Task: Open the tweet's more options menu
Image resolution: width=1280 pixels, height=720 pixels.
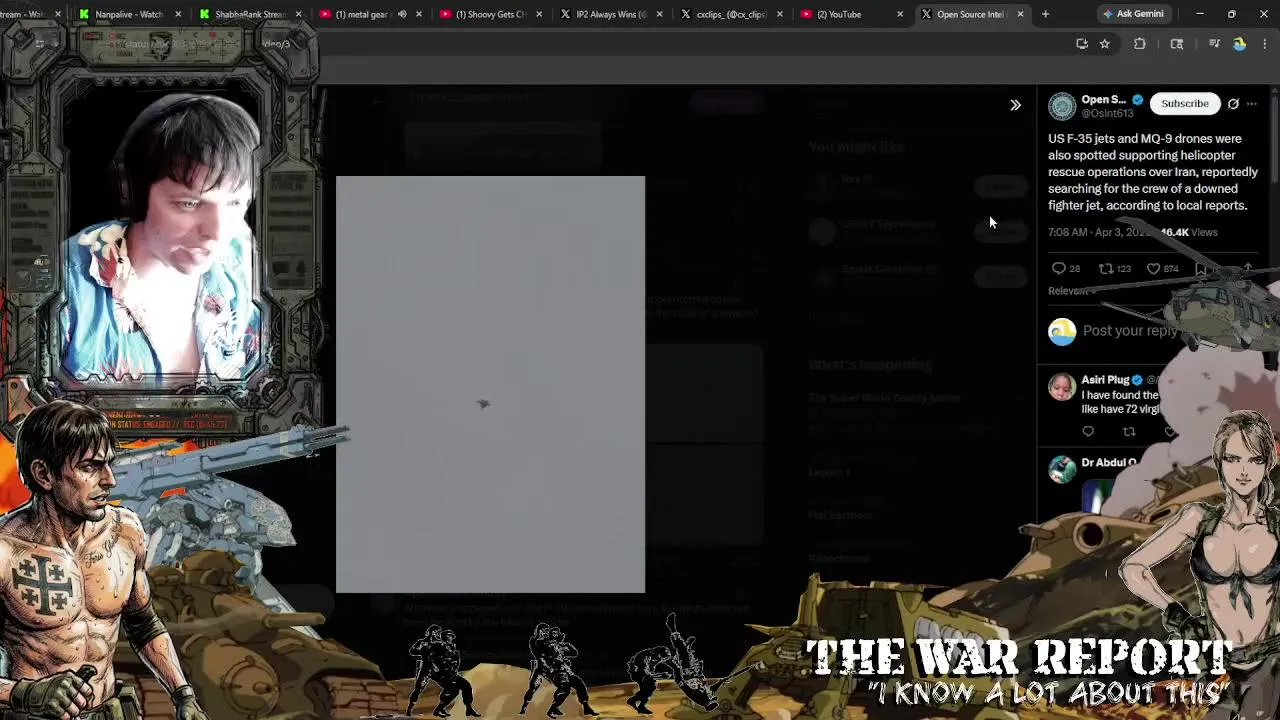Action: pyautogui.click(x=1251, y=104)
